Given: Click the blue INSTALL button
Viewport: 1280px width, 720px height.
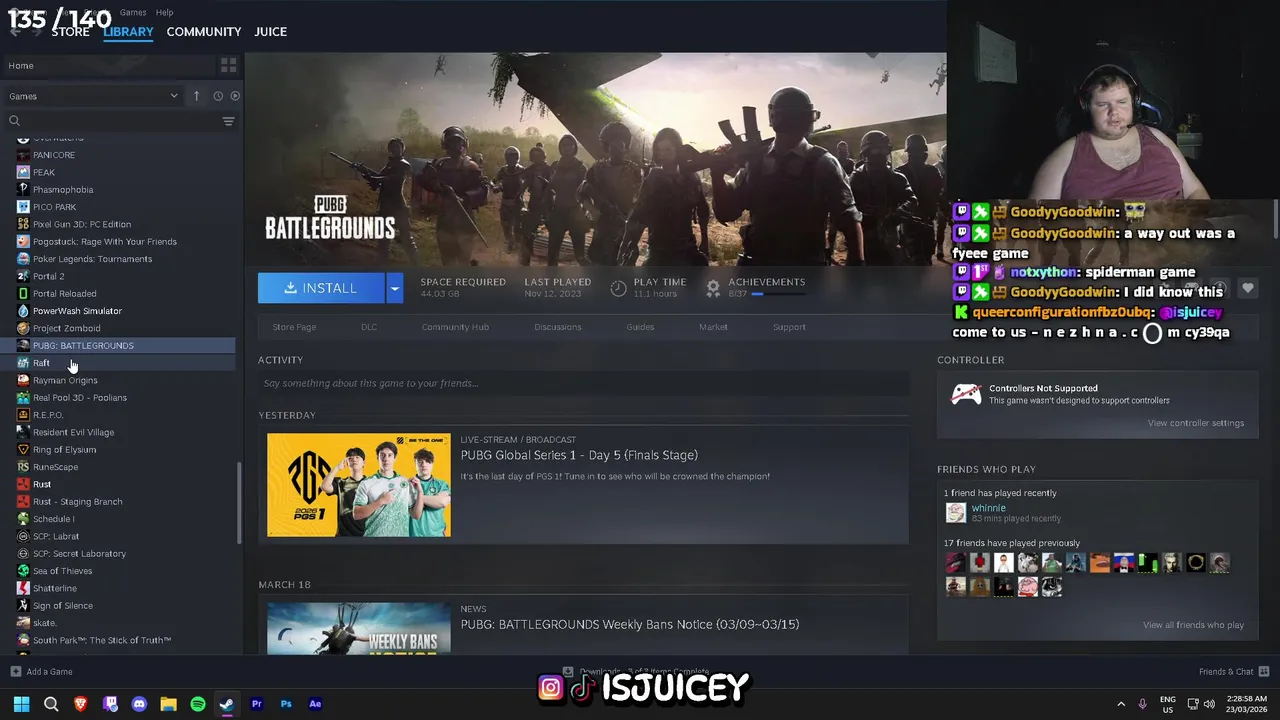Looking at the screenshot, I should [x=321, y=288].
